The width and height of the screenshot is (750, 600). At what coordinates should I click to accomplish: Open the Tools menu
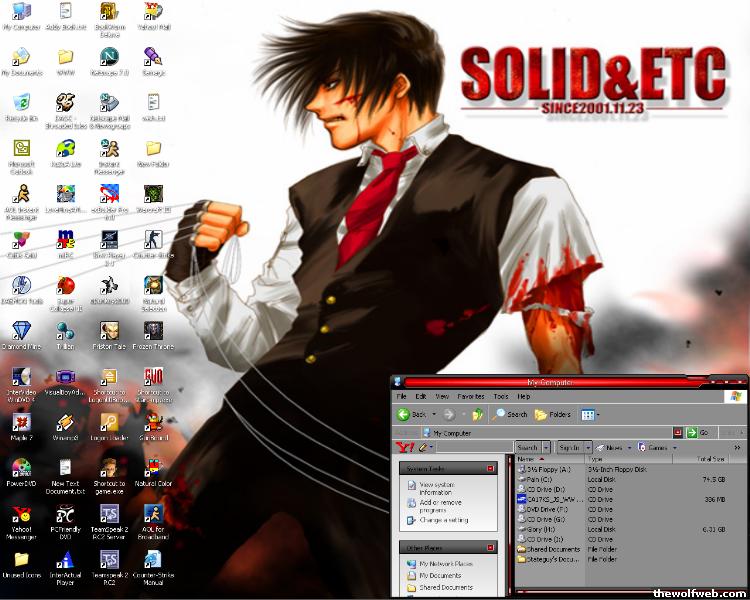500,396
